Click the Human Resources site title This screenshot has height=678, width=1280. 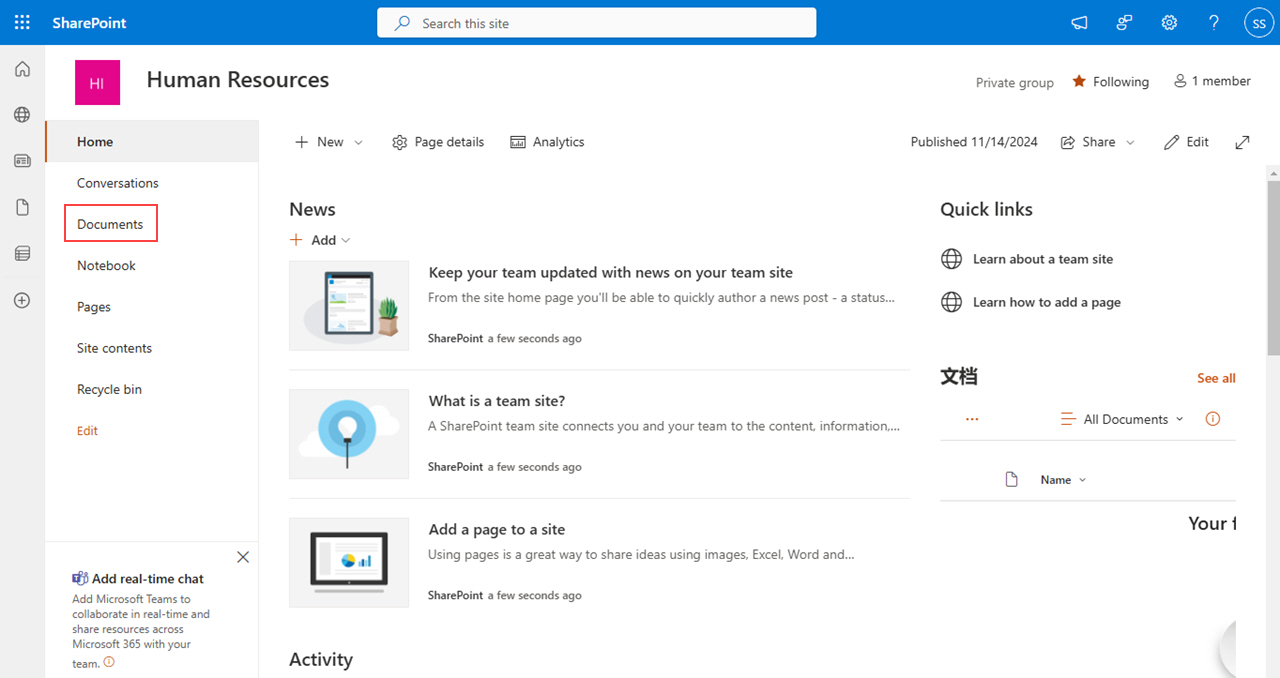coord(238,80)
